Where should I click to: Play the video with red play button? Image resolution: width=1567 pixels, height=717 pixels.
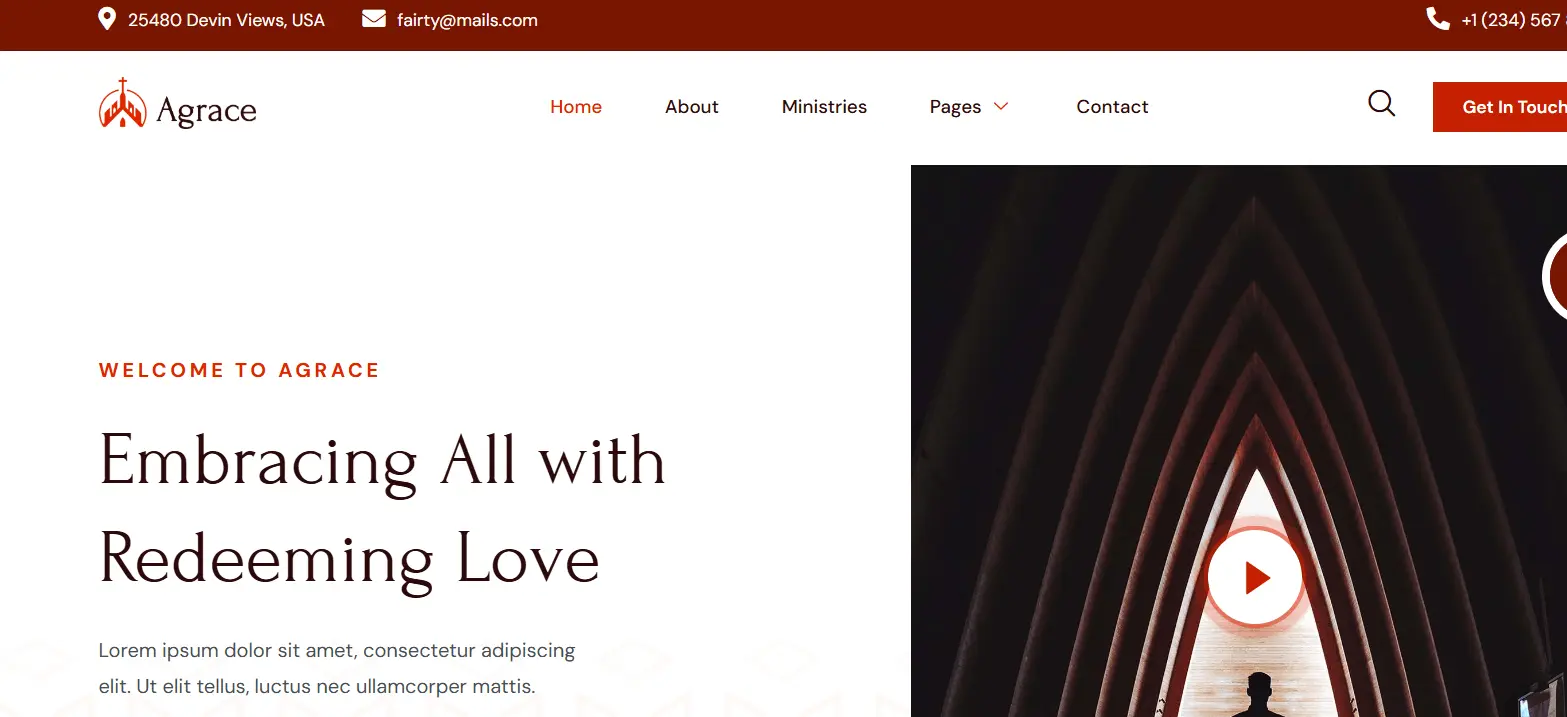point(1255,577)
